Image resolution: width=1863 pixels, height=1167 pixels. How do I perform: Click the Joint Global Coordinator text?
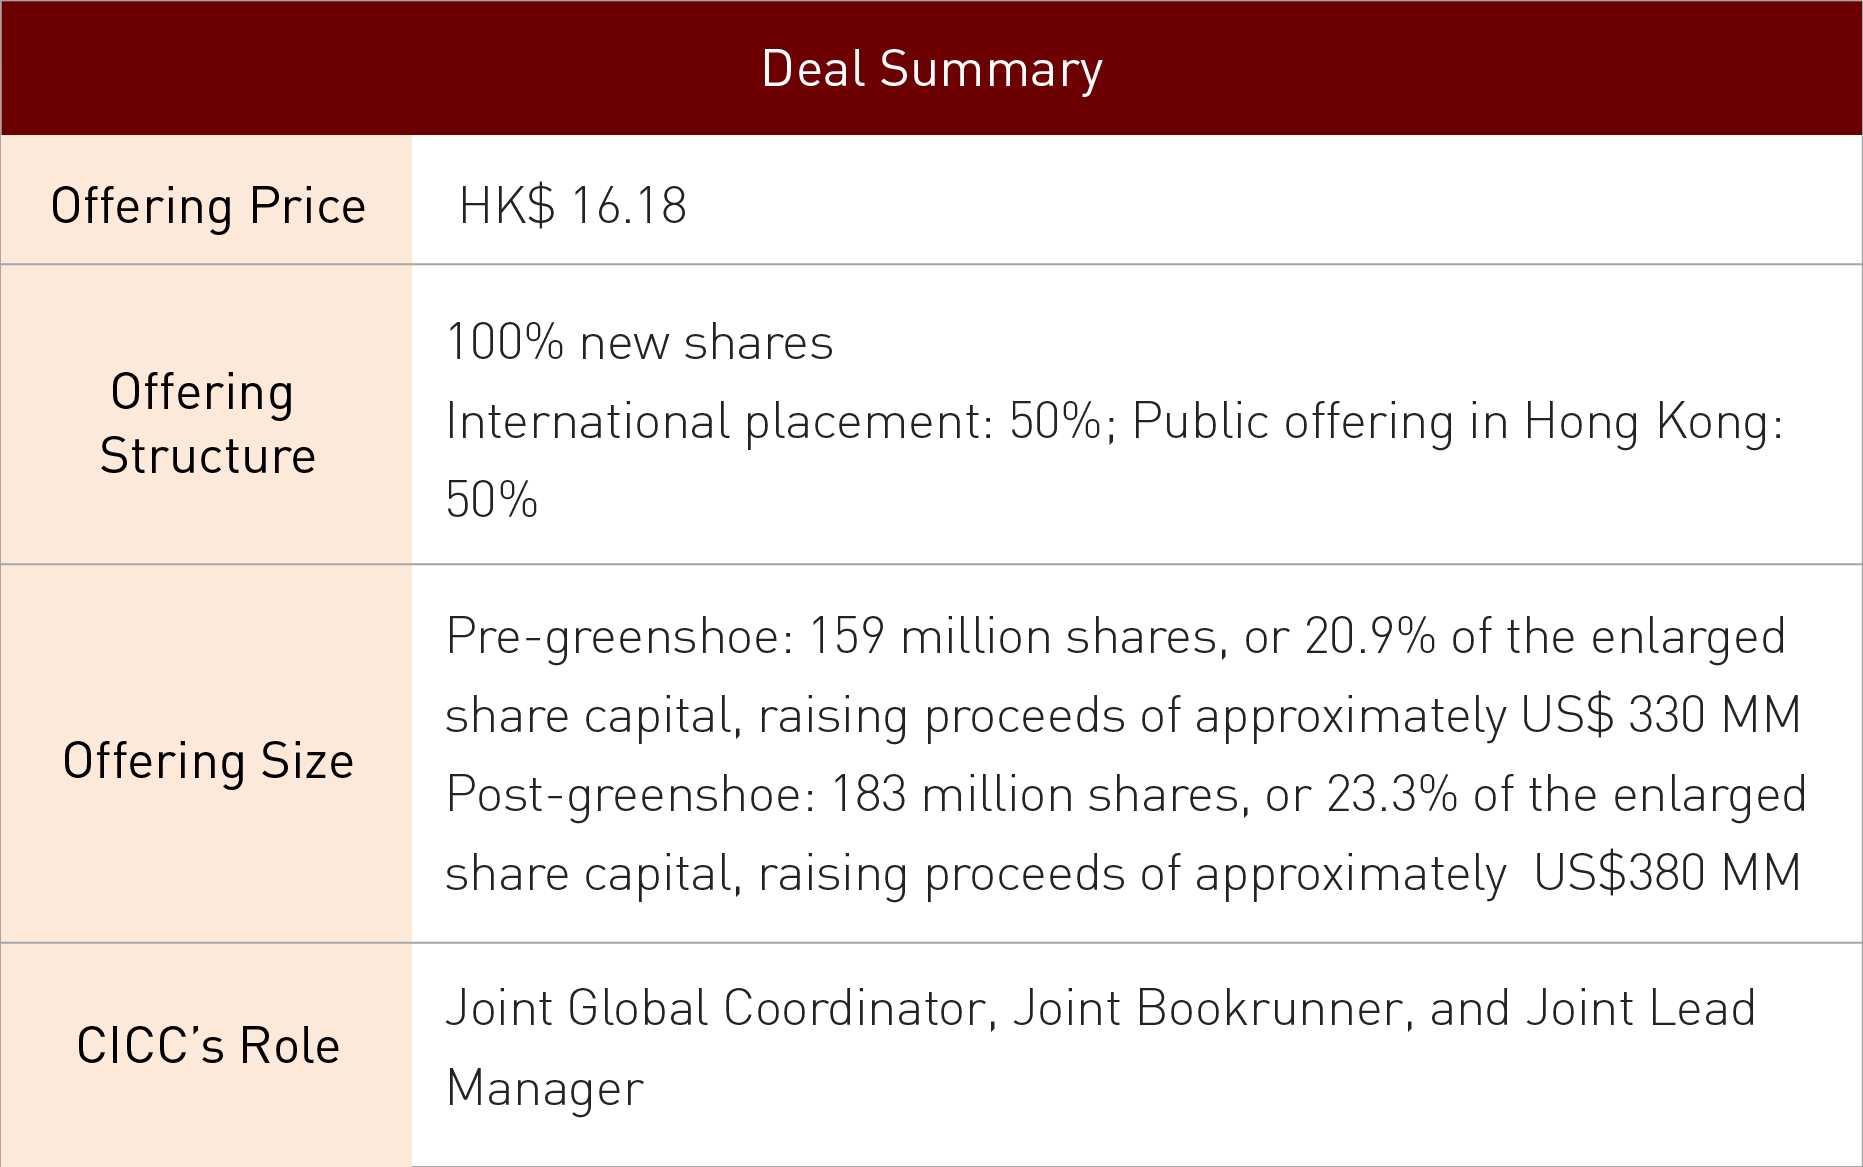pyautogui.click(x=717, y=1008)
